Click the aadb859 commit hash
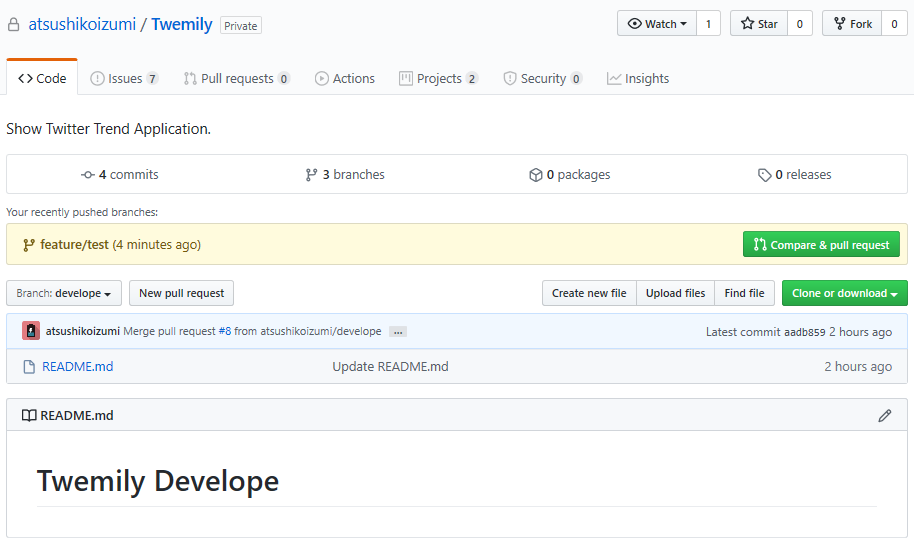Viewport: 914px width, 543px height. tap(804, 332)
